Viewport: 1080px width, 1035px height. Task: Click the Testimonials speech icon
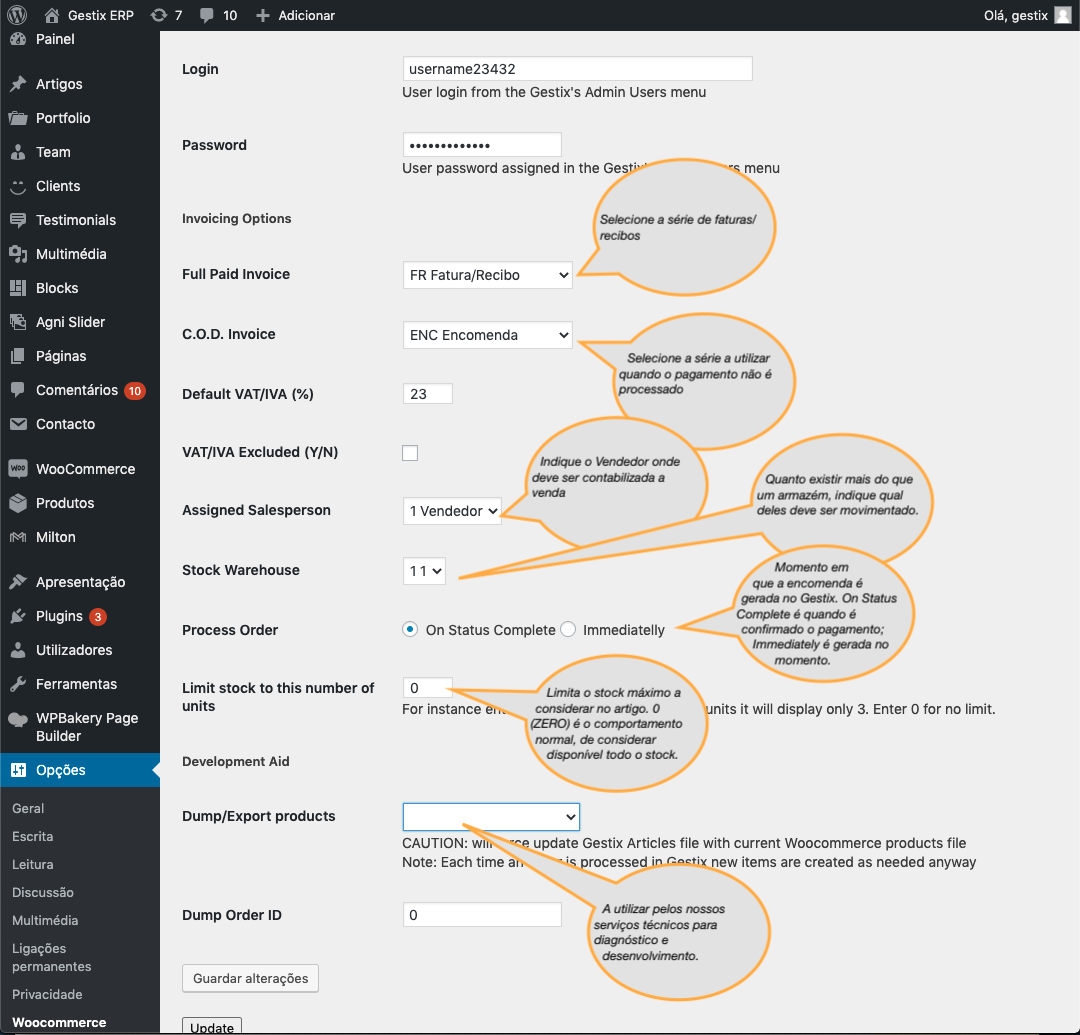[x=18, y=220]
